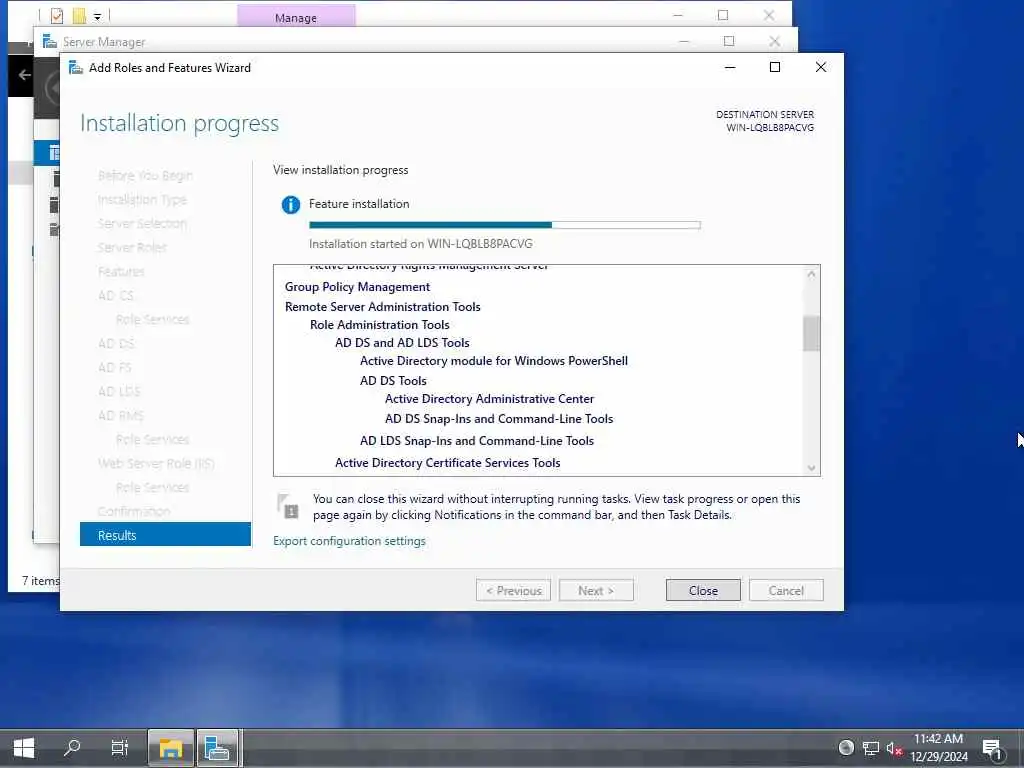Viewport: 1024px width, 768px height.
Task: Select the Results step in wizard sidebar
Action: coord(165,535)
